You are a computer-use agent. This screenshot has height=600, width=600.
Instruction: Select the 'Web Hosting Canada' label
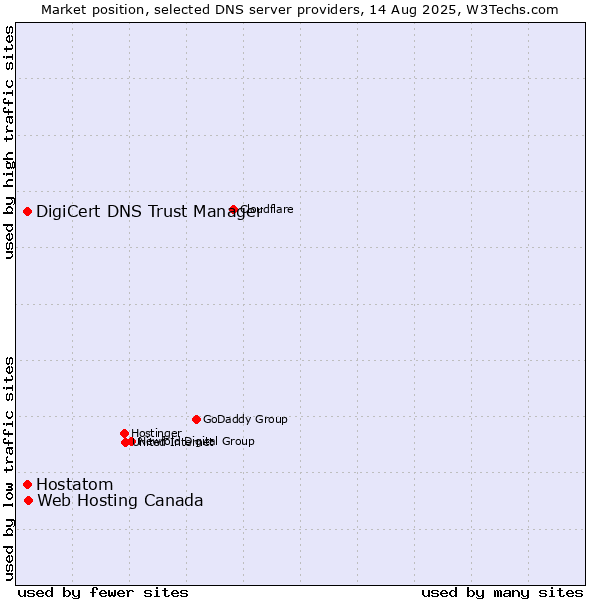click(120, 501)
